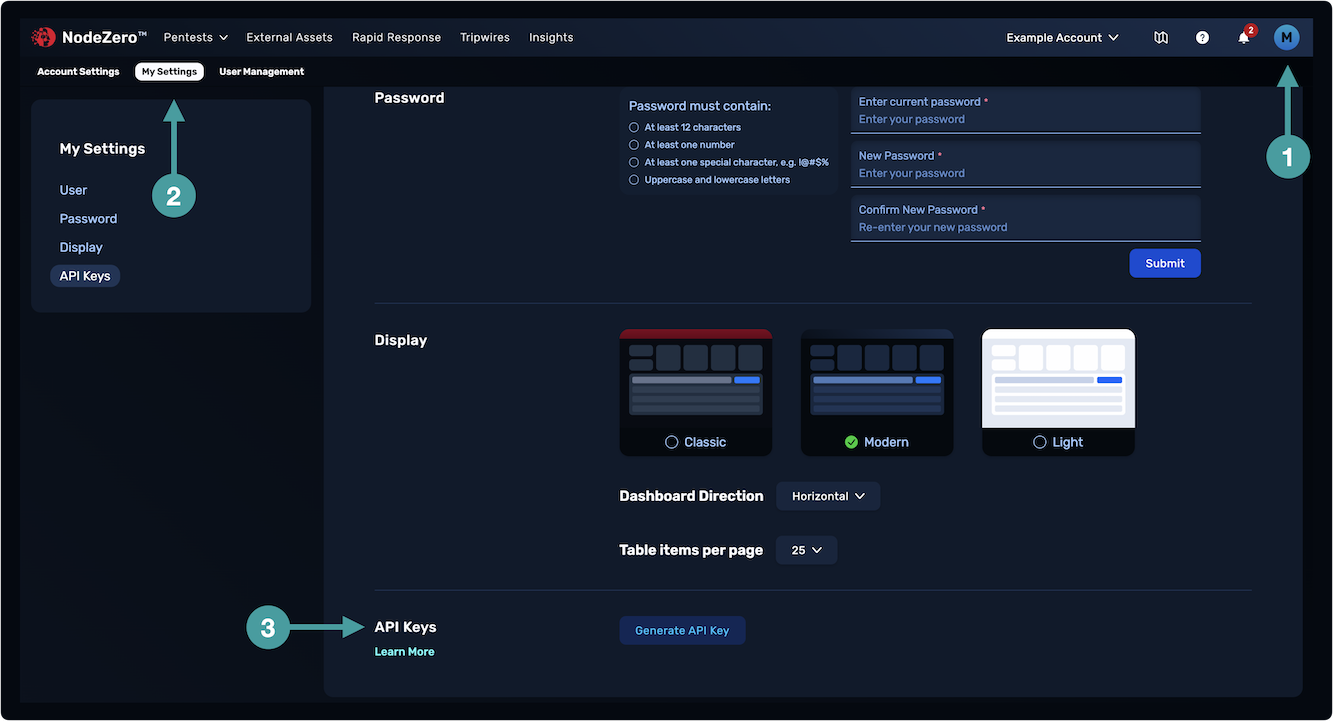
Task: Open the Table items per page dropdown
Action: click(x=806, y=550)
